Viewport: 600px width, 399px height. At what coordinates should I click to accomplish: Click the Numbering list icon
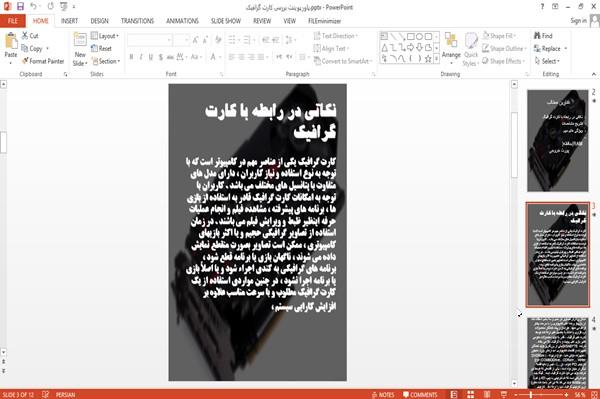point(247,40)
